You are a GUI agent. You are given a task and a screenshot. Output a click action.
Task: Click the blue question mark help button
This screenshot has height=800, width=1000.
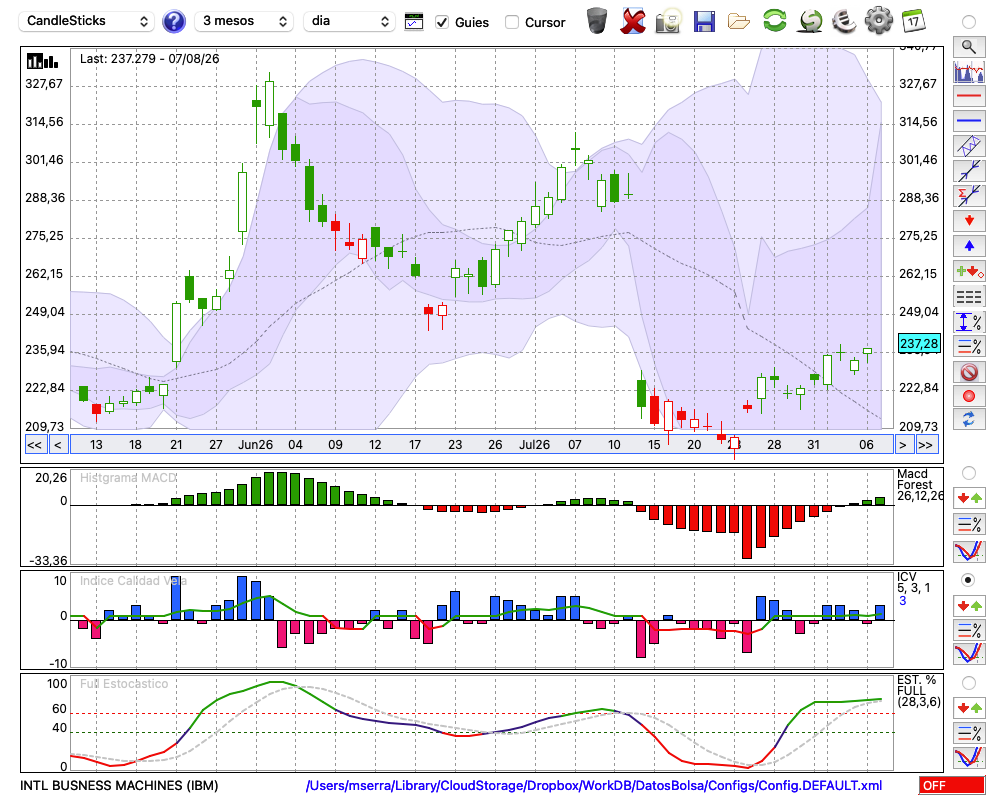(x=173, y=22)
